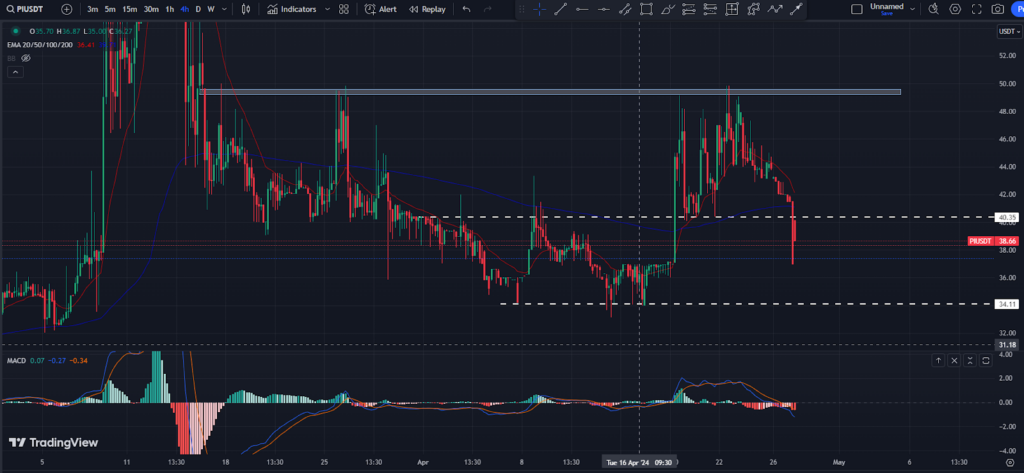Viewport: 1024px width, 473px height.
Task: Click the Tue 16 Apr '24 date label
Action: tap(638, 462)
